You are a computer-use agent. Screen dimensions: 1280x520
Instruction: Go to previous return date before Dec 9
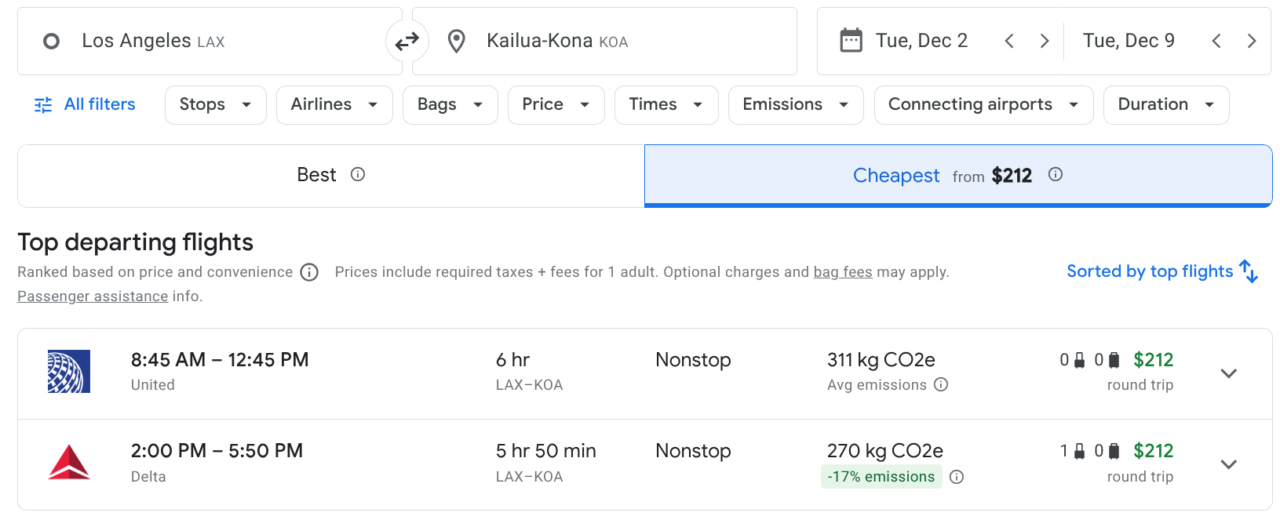tap(1216, 41)
